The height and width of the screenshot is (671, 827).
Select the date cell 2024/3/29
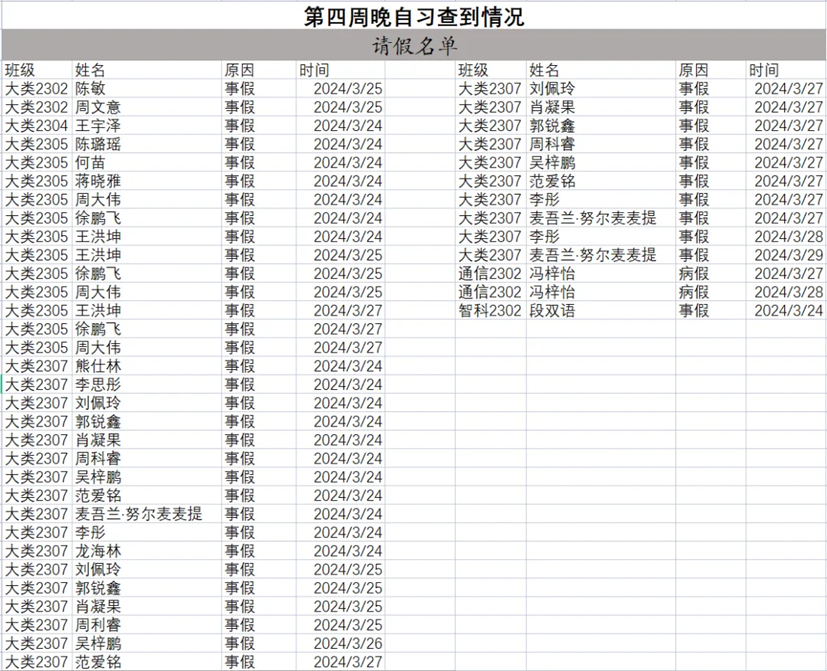tap(788, 255)
